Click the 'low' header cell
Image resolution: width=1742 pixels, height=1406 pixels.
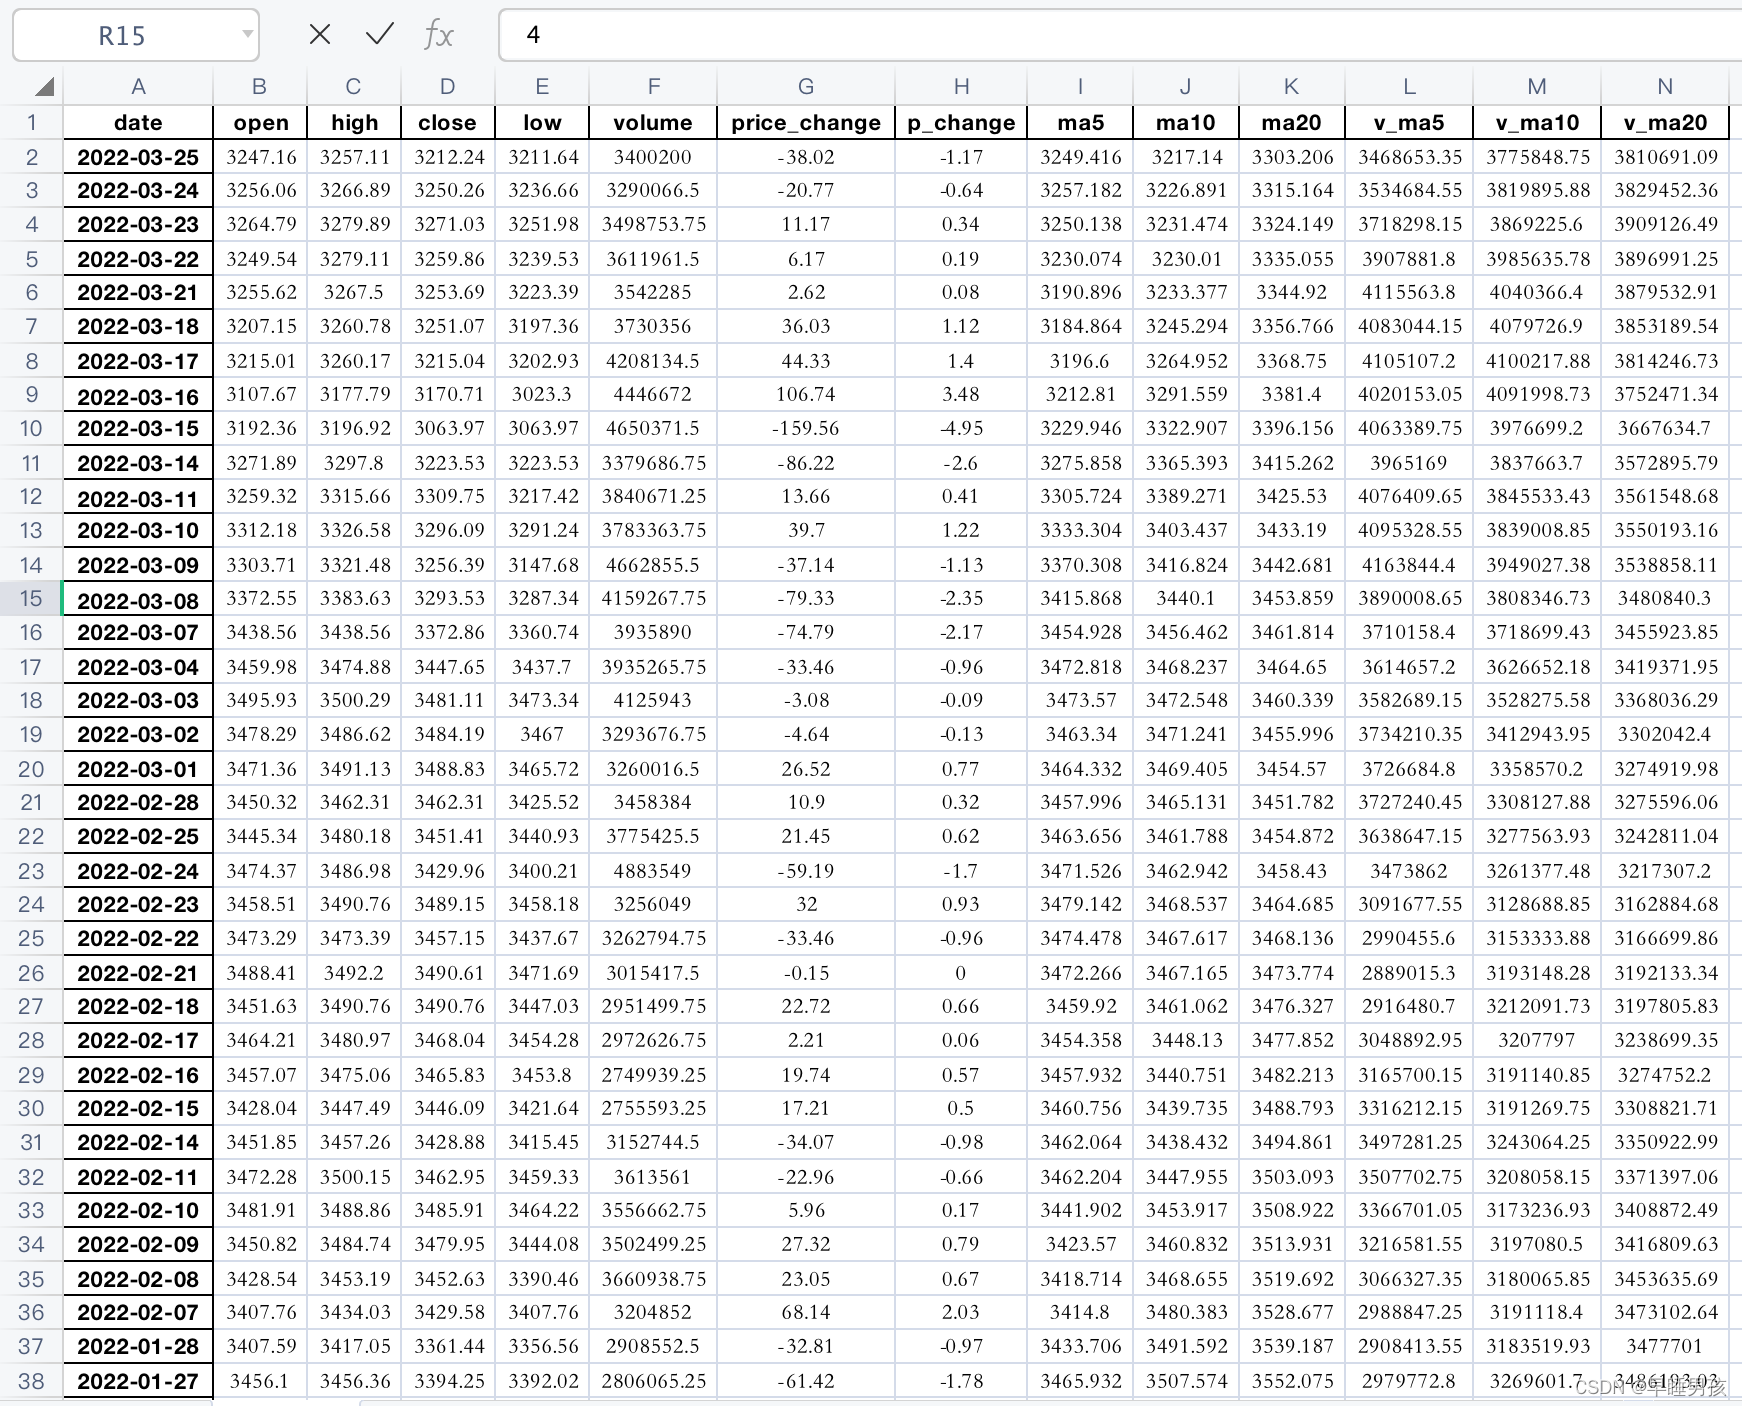coord(542,122)
